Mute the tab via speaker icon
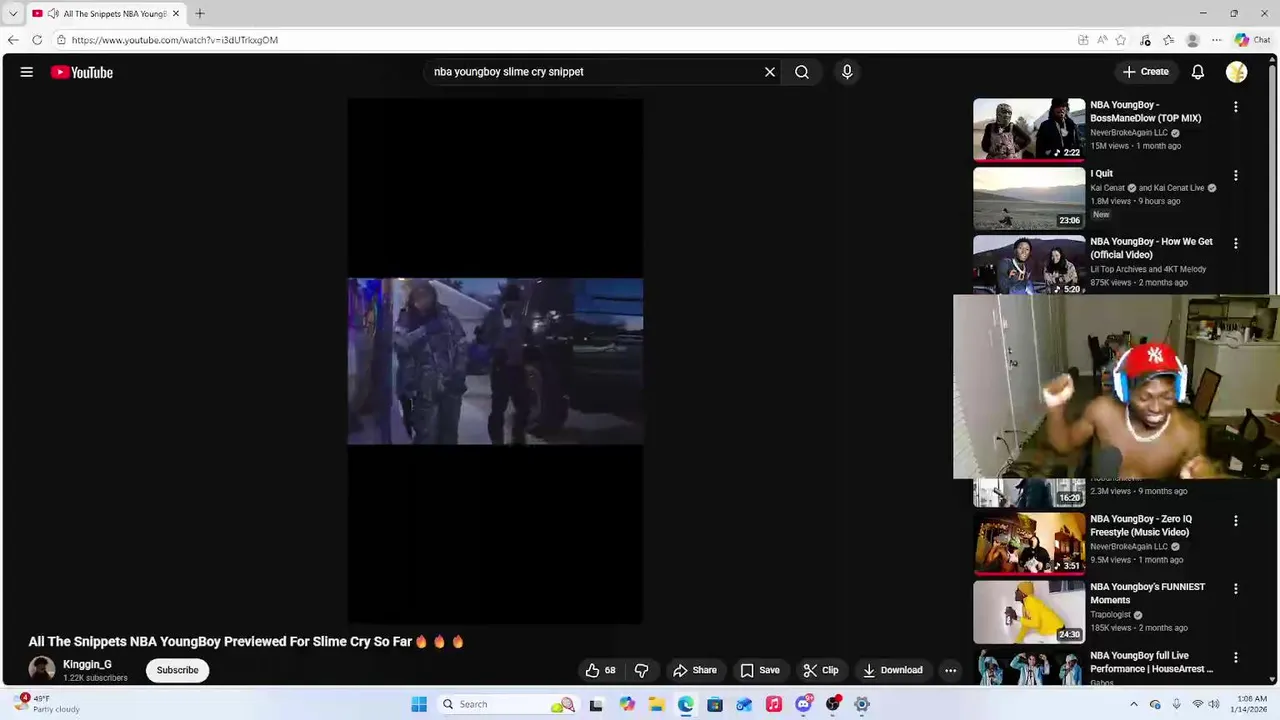 click(x=52, y=14)
